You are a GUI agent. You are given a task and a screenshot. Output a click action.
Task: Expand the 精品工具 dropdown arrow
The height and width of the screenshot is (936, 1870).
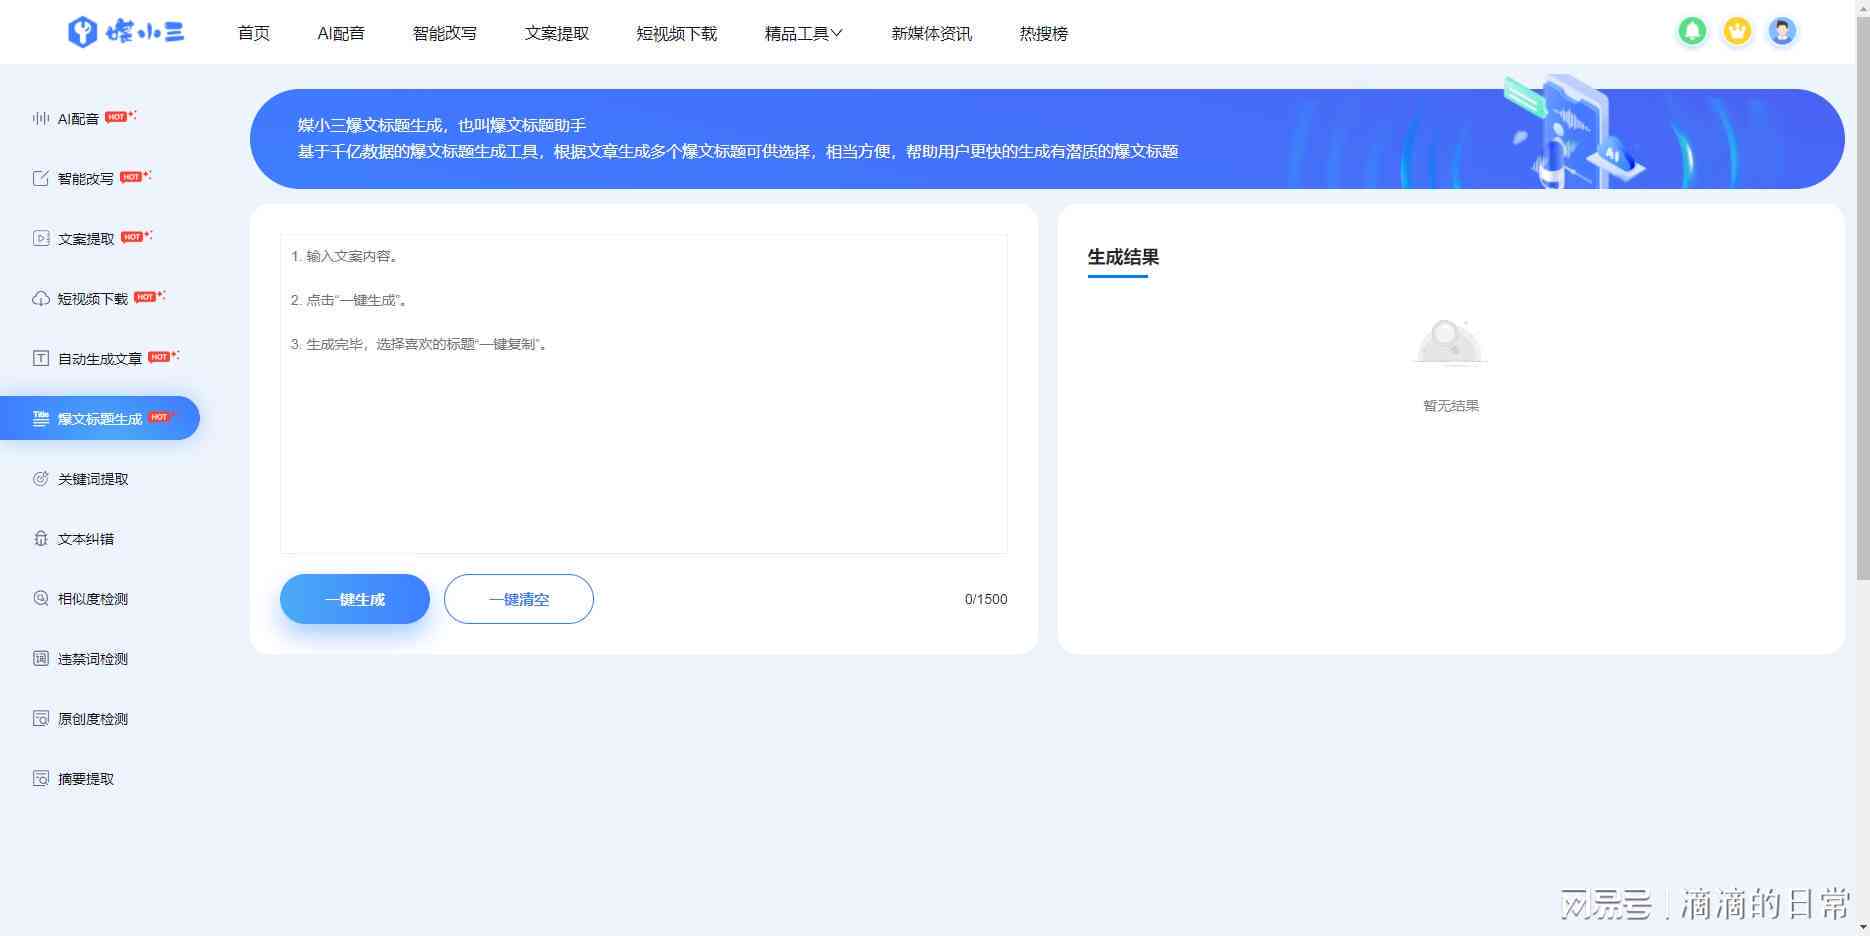pyautogui.click(x=837, y=33)
